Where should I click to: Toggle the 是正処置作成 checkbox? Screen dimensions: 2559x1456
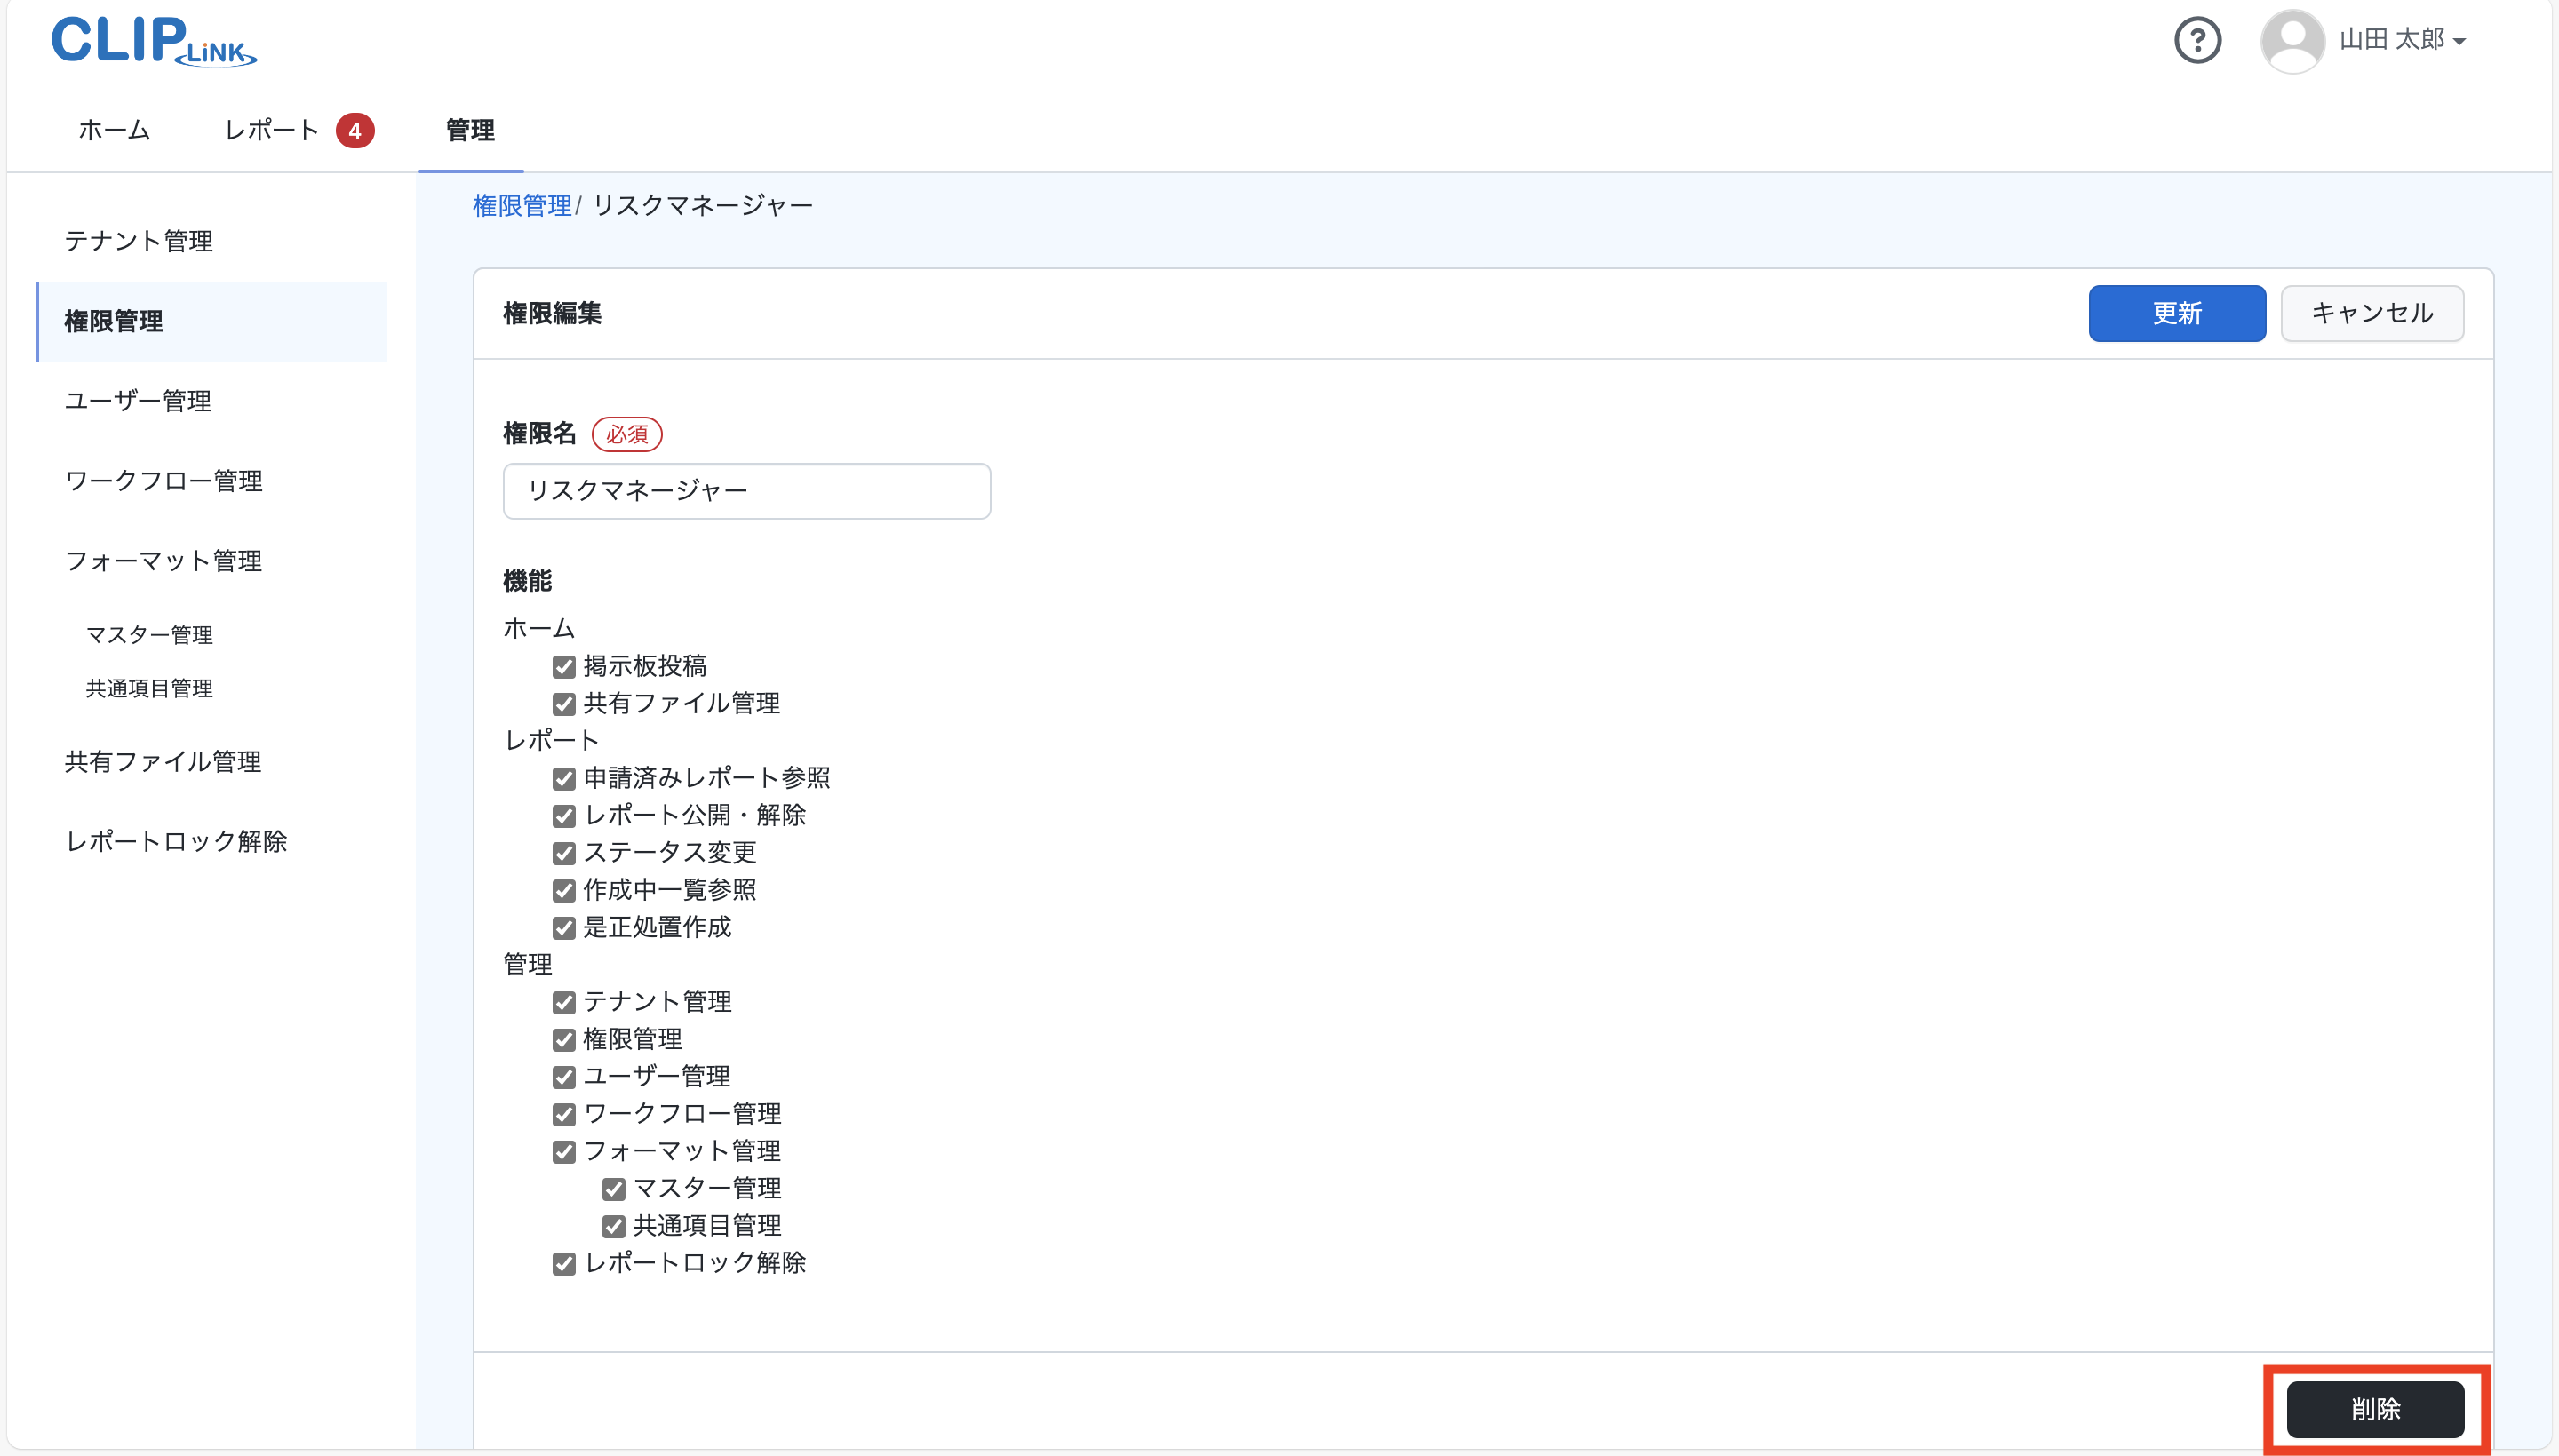(565, 928)
